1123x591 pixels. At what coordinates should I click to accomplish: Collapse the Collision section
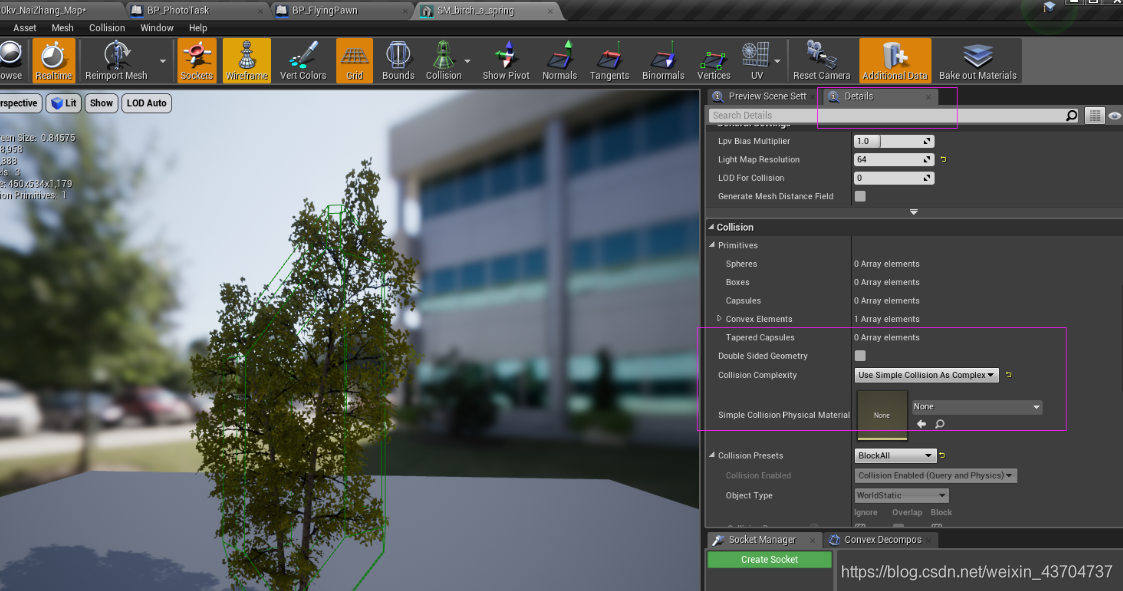(x=712, y=227)
